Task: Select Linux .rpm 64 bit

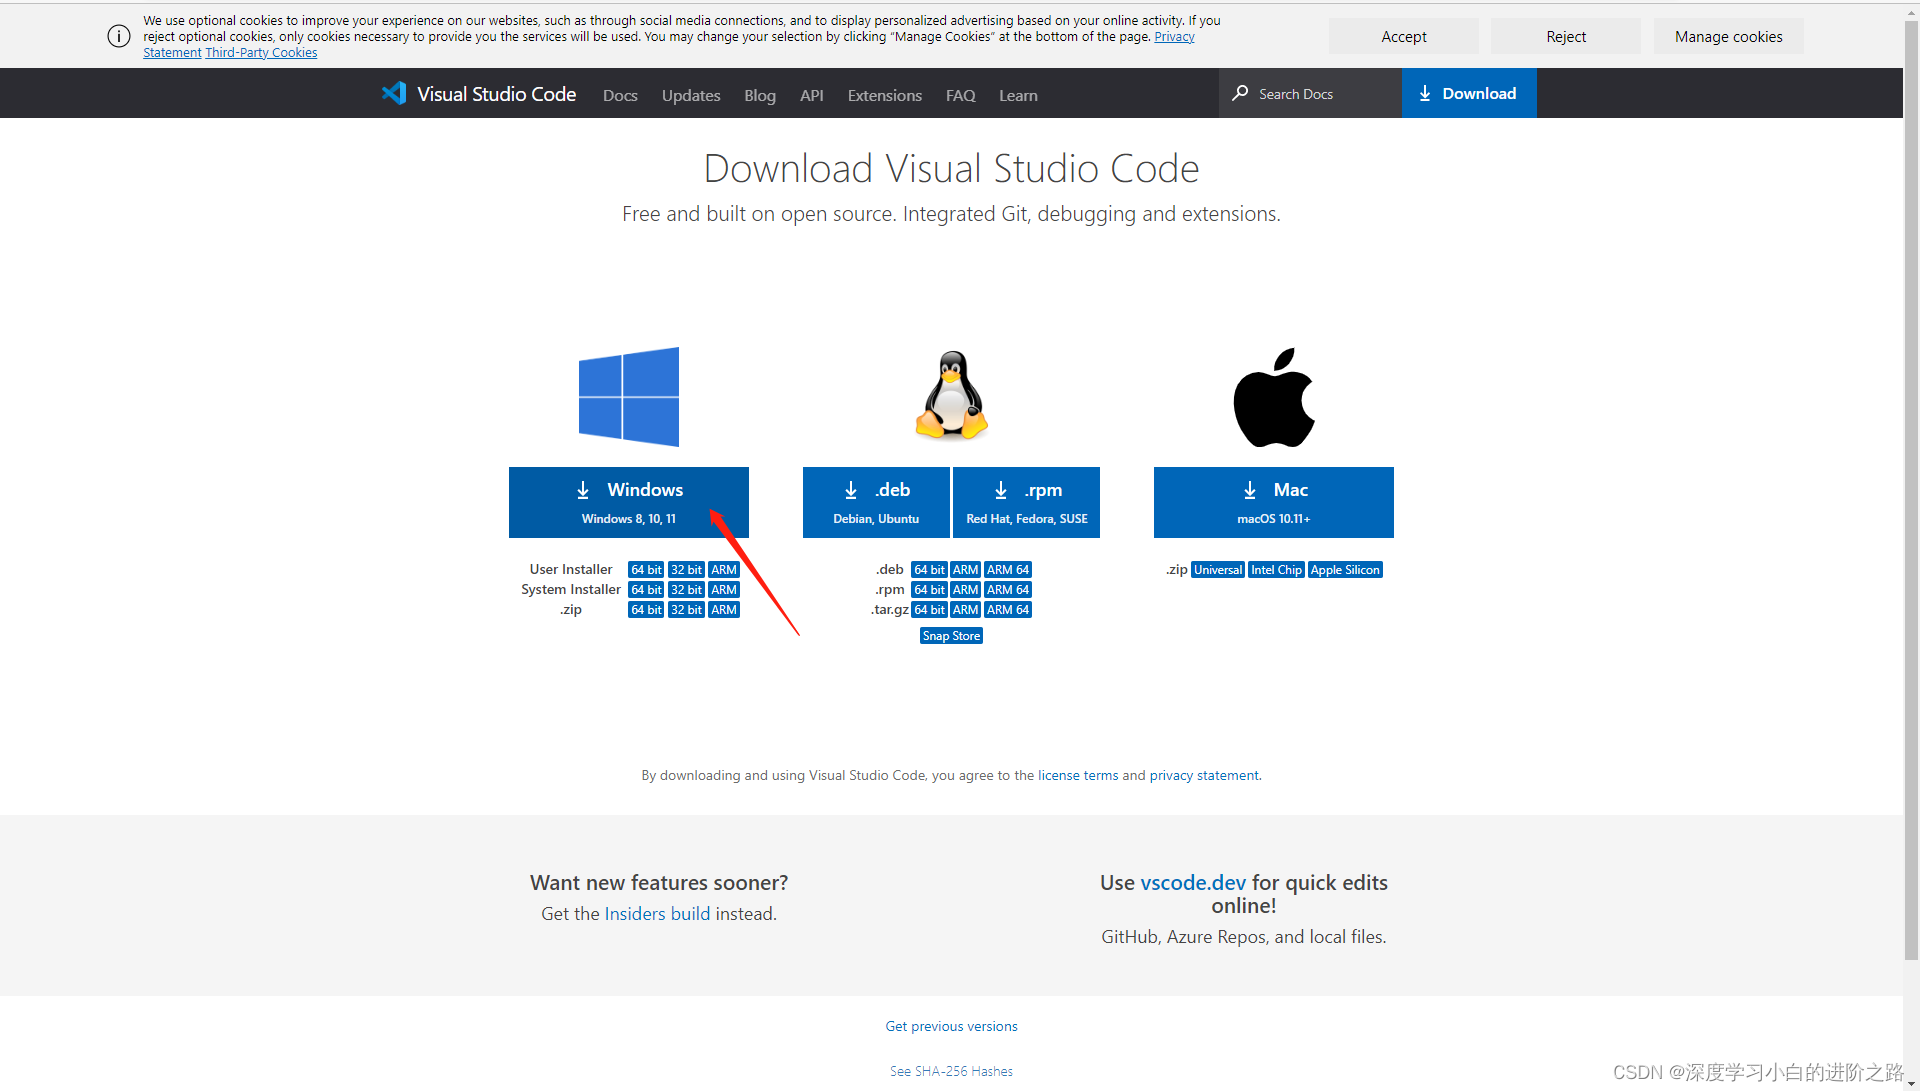Action: point(929,590)
